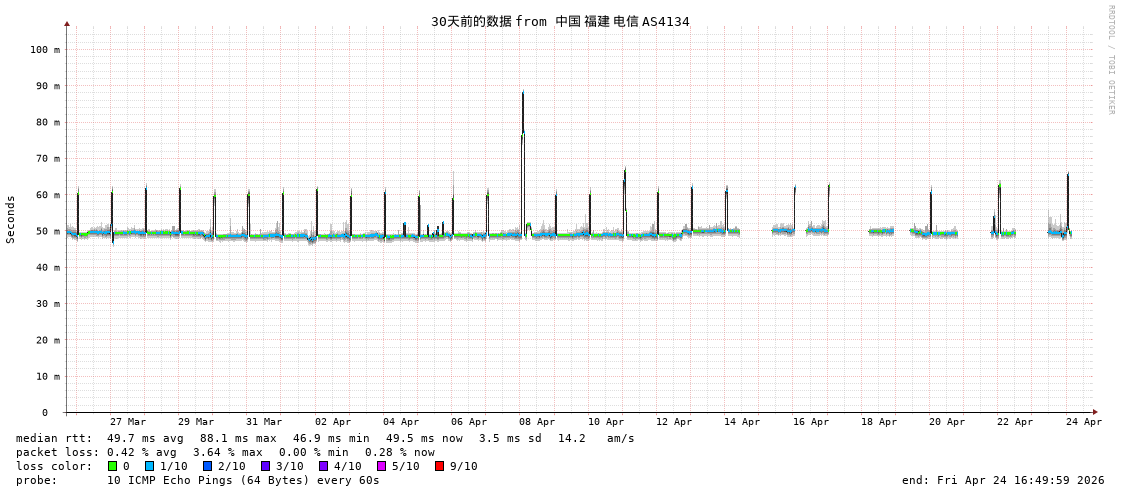Select the light blue 1/10 loss swatch
This screenshot has width=1121, height=494.
point(149,466)
